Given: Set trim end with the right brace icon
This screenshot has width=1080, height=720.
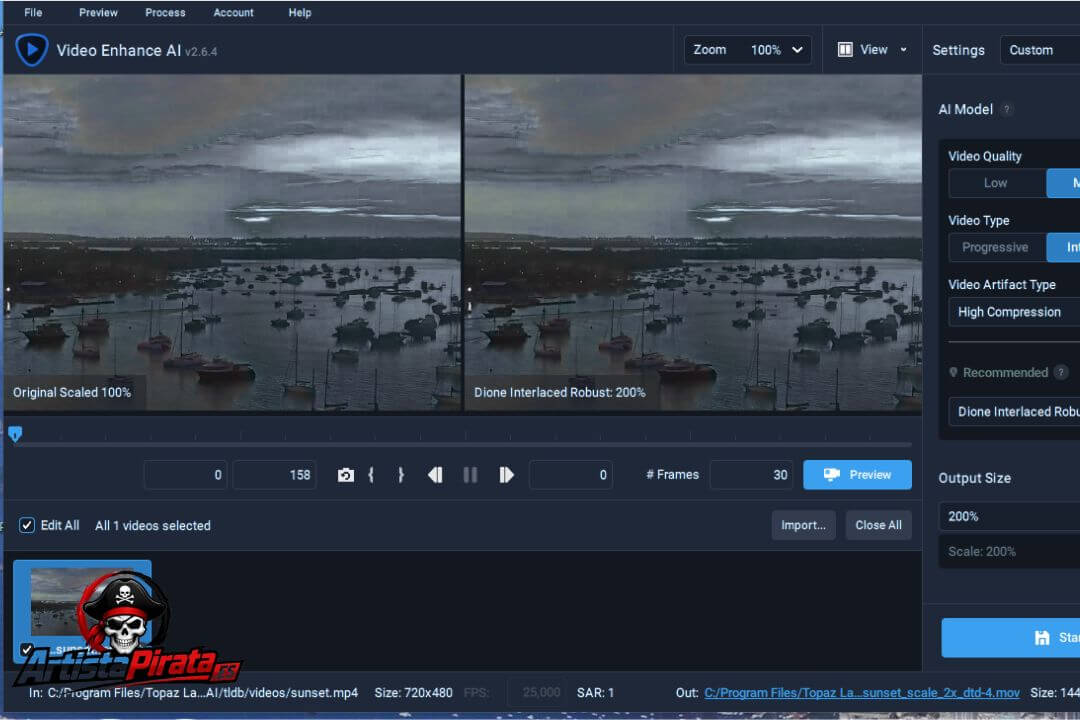Looking at the screenshot, I should tap(400, 475).
